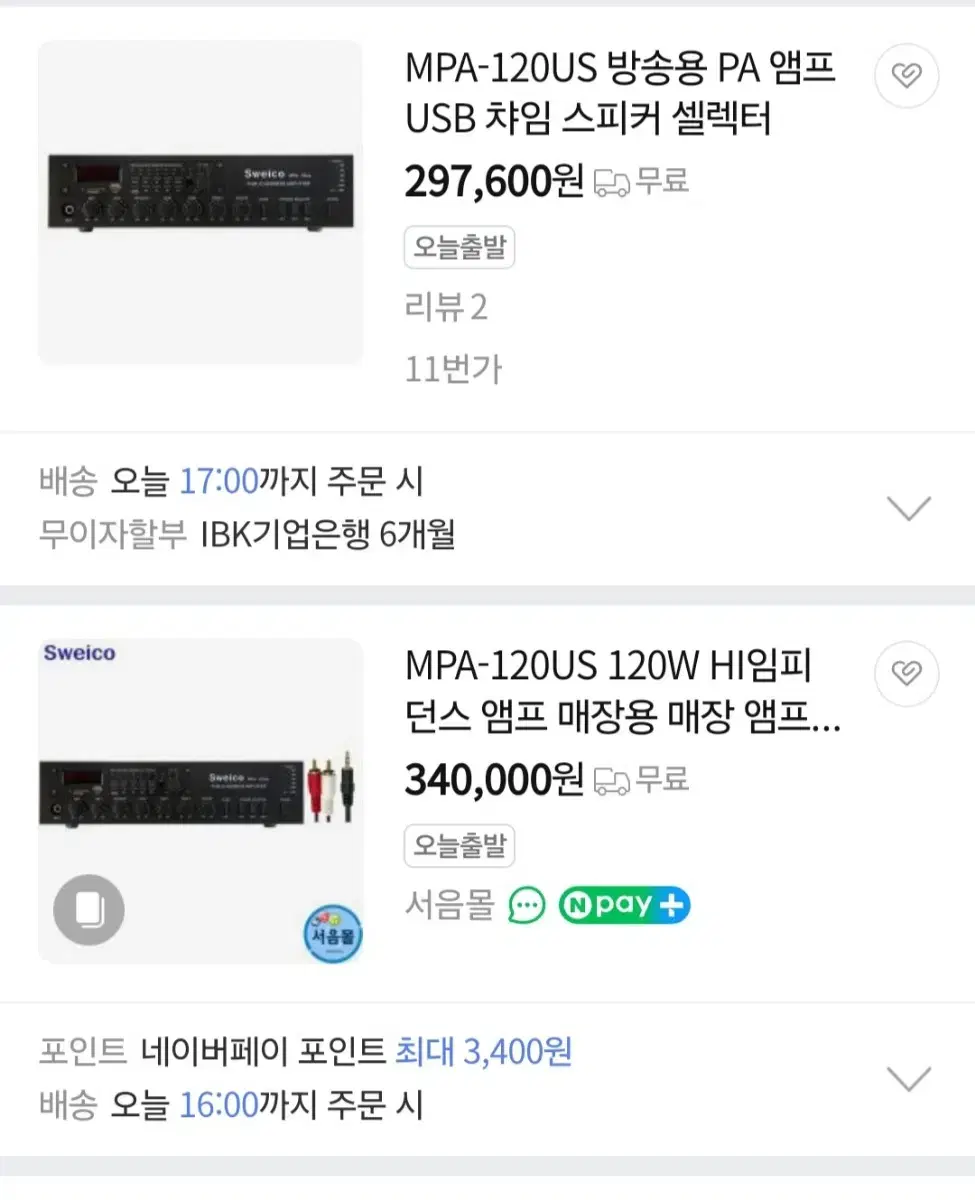The width and height of the screenshot is (975, 1200).
Task: Tap the delivery truck icon beside 340,000원
Action: pos(612,780)
